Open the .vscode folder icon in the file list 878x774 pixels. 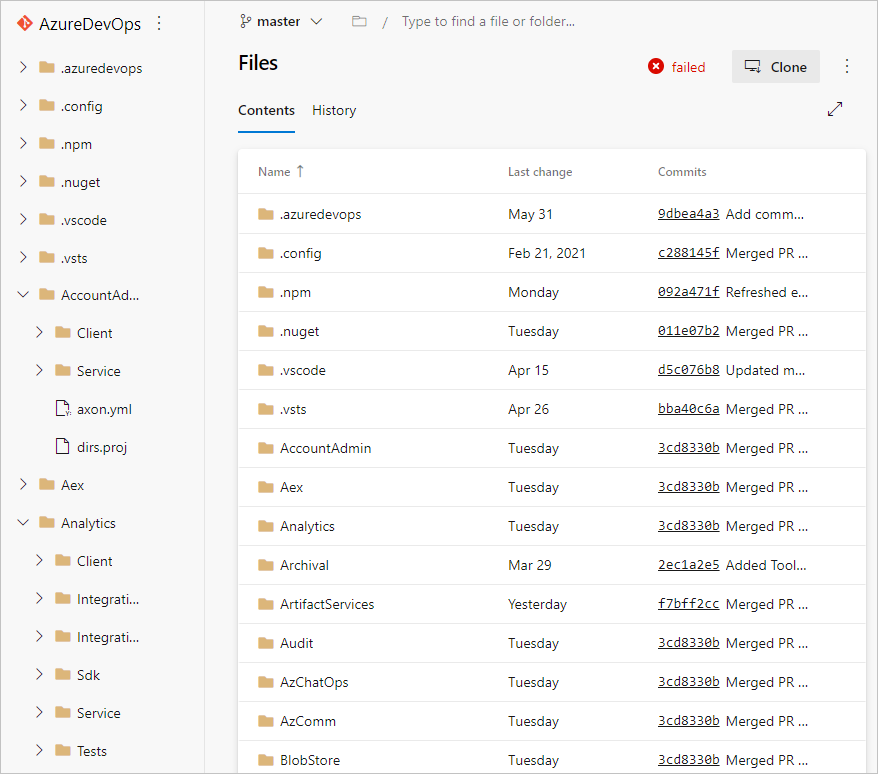pyautogui.click(x=264, y=370)
